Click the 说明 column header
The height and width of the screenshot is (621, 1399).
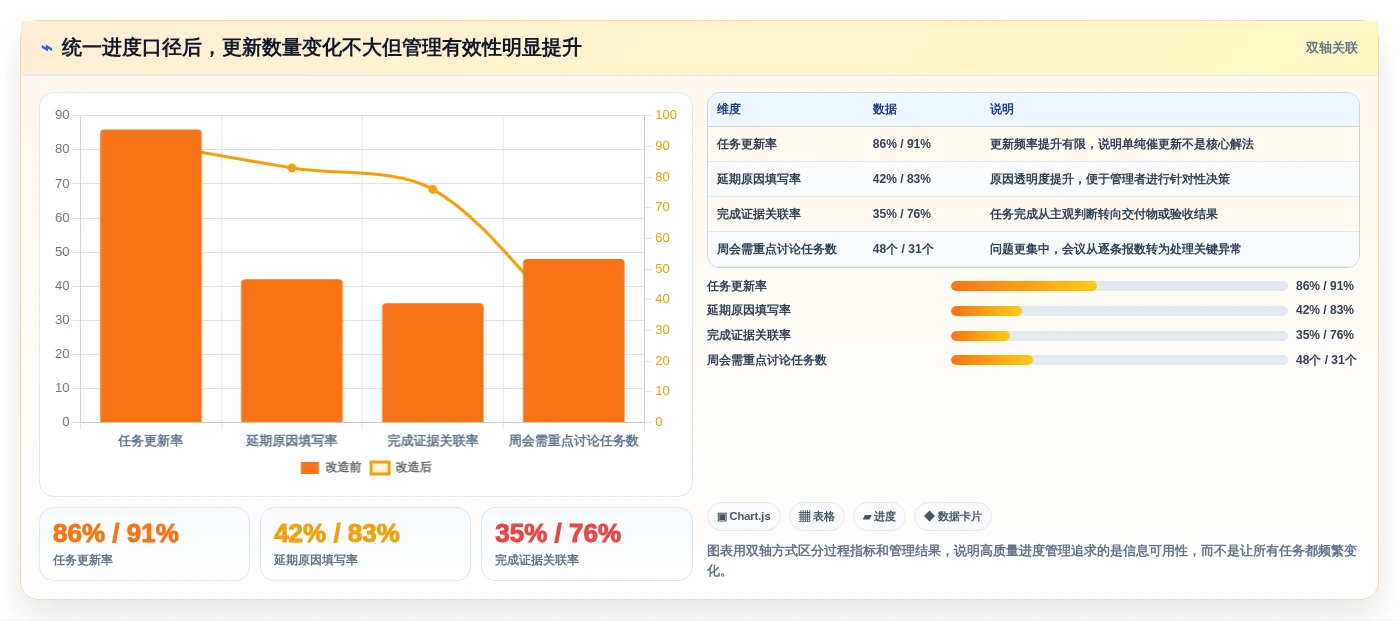1002,110
